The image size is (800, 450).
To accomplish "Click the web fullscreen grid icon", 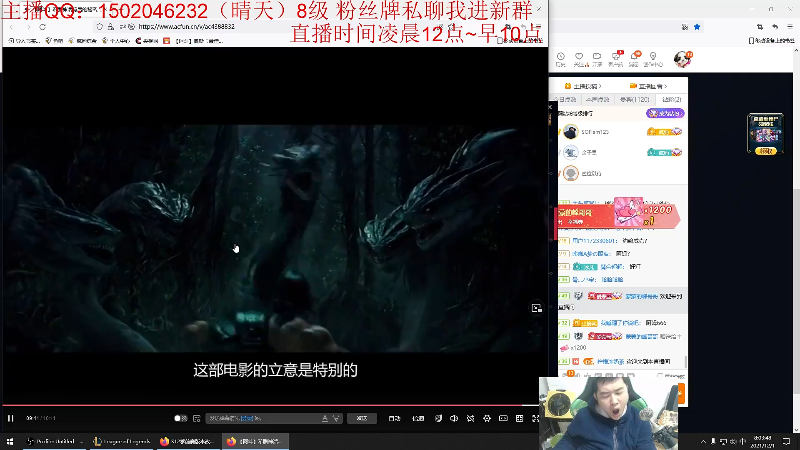I will 519,418.
